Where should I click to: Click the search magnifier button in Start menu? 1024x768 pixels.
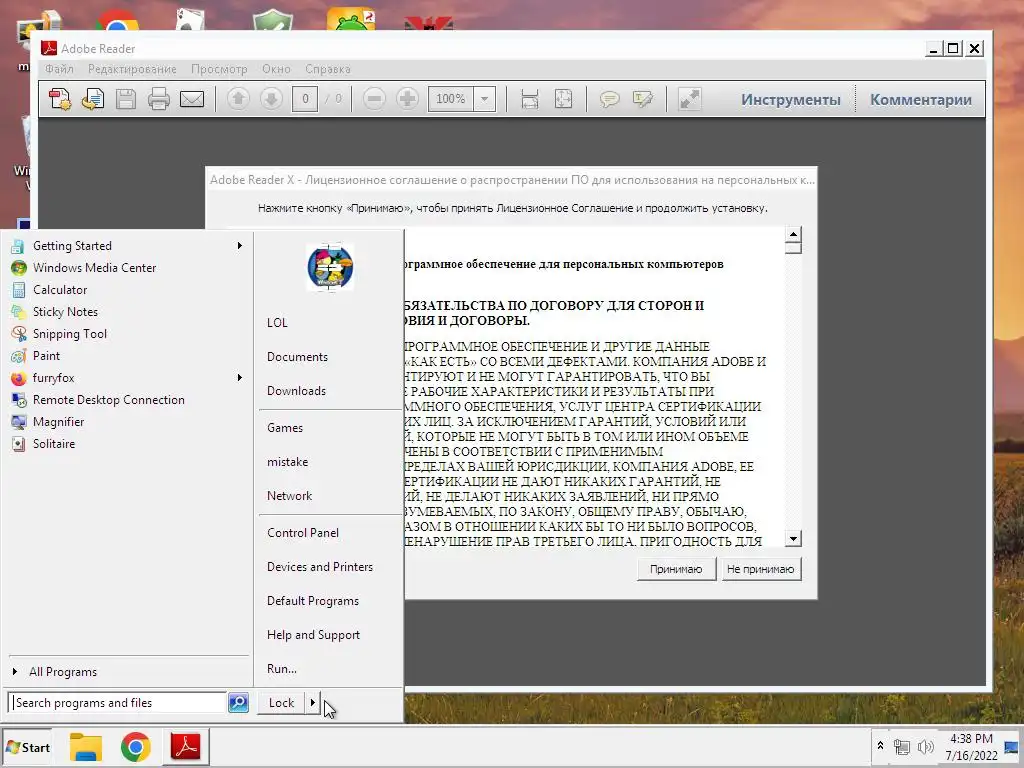point(238,703)
